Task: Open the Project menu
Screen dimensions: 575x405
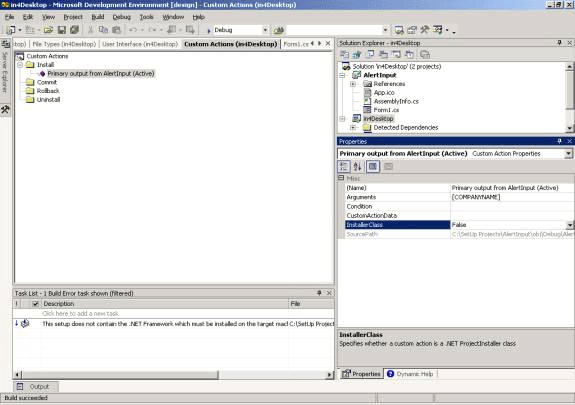Action: click(73, 17)
